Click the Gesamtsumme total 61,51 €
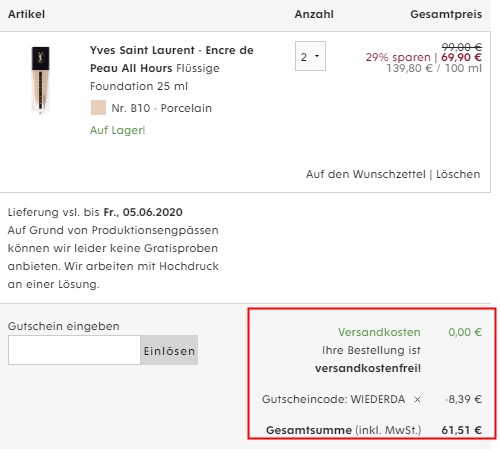The width and height of the screenshot is (500, 449). 461,430
